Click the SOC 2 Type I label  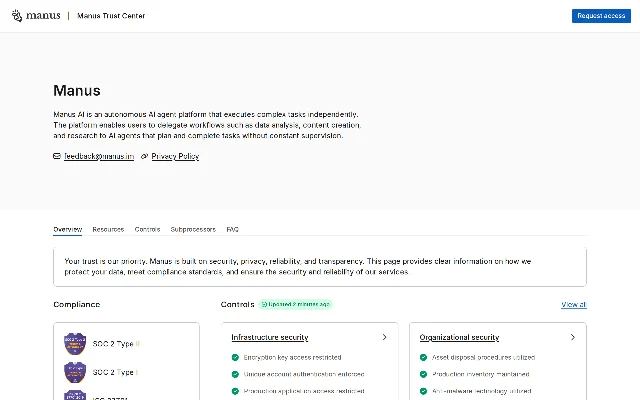(x=115, y=372)
